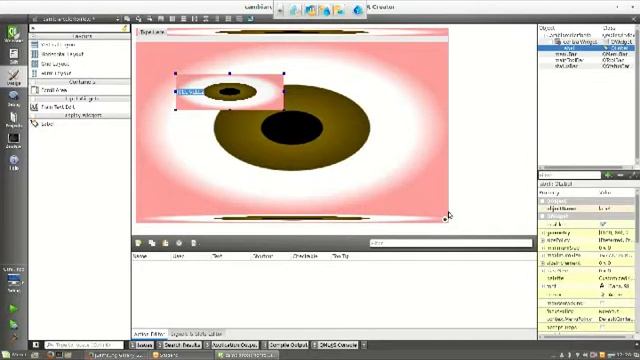The height and width of the screenshot is (360, 640).
Task: Click Copy action icon in Action Editor
Action: [152, 243]
